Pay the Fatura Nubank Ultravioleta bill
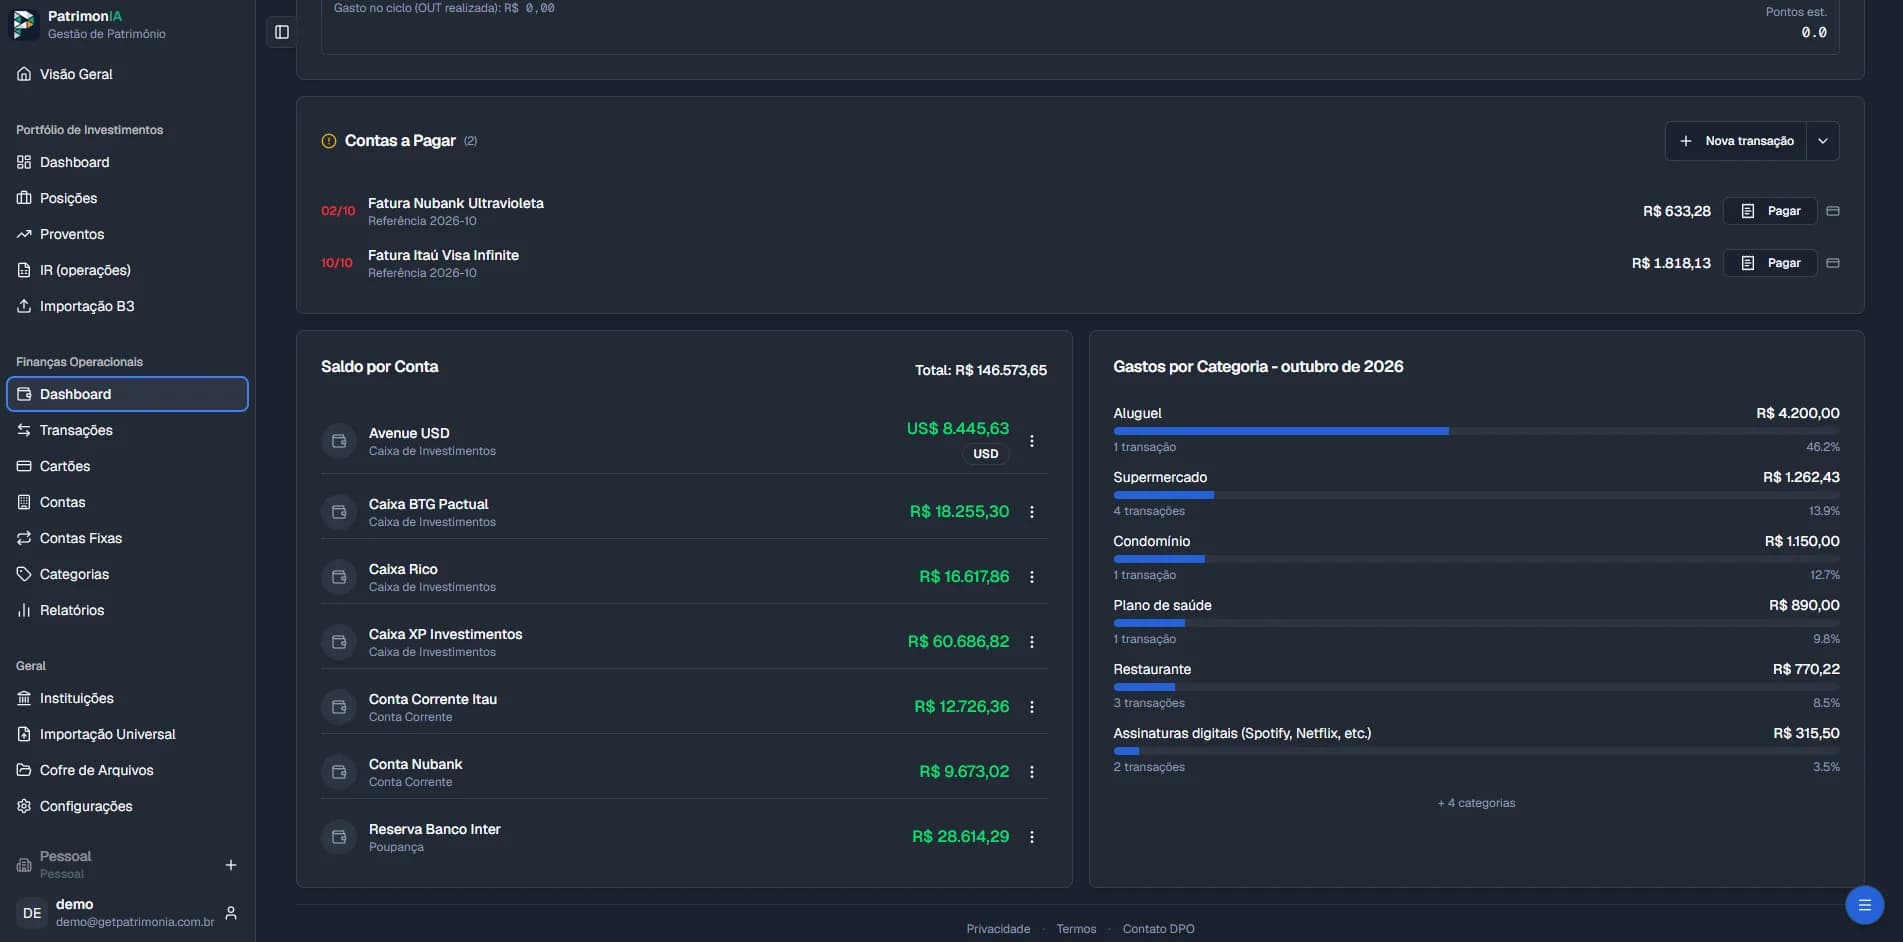Viewport: 1903px width, 942px height. [1770, 211]
